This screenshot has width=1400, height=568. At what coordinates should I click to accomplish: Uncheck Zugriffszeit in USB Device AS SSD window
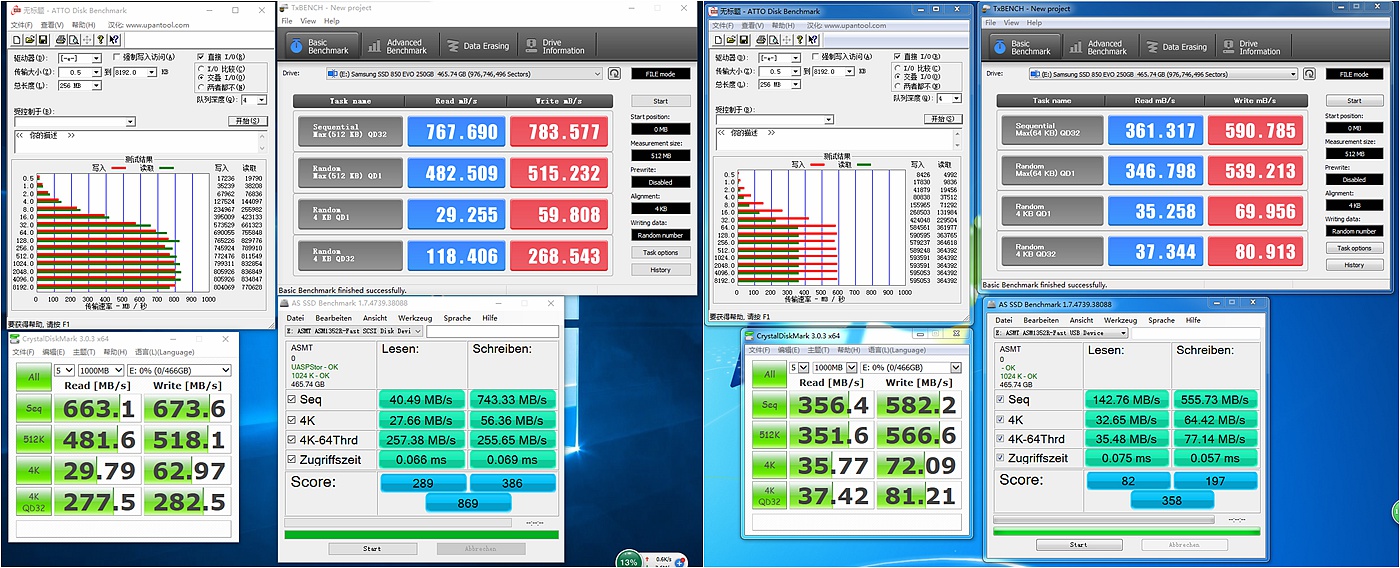(x=1000, y=457)
